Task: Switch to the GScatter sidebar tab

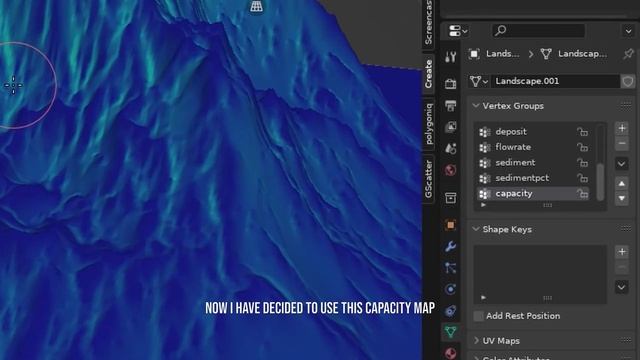Action: tap(428, 179)
